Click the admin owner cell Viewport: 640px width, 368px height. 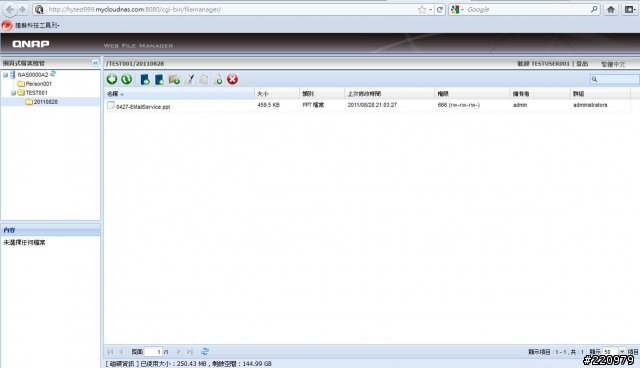click(520, 105)
